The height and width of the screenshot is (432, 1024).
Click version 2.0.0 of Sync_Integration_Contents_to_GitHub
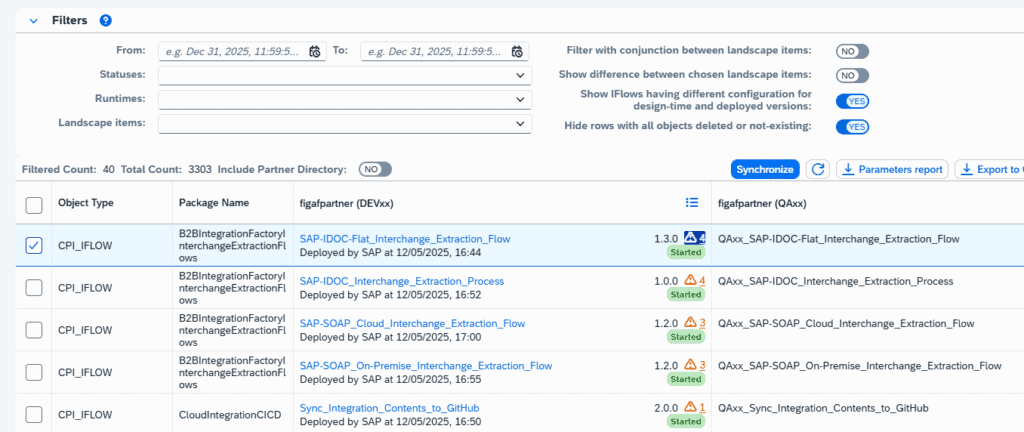(x=666, y=408)
